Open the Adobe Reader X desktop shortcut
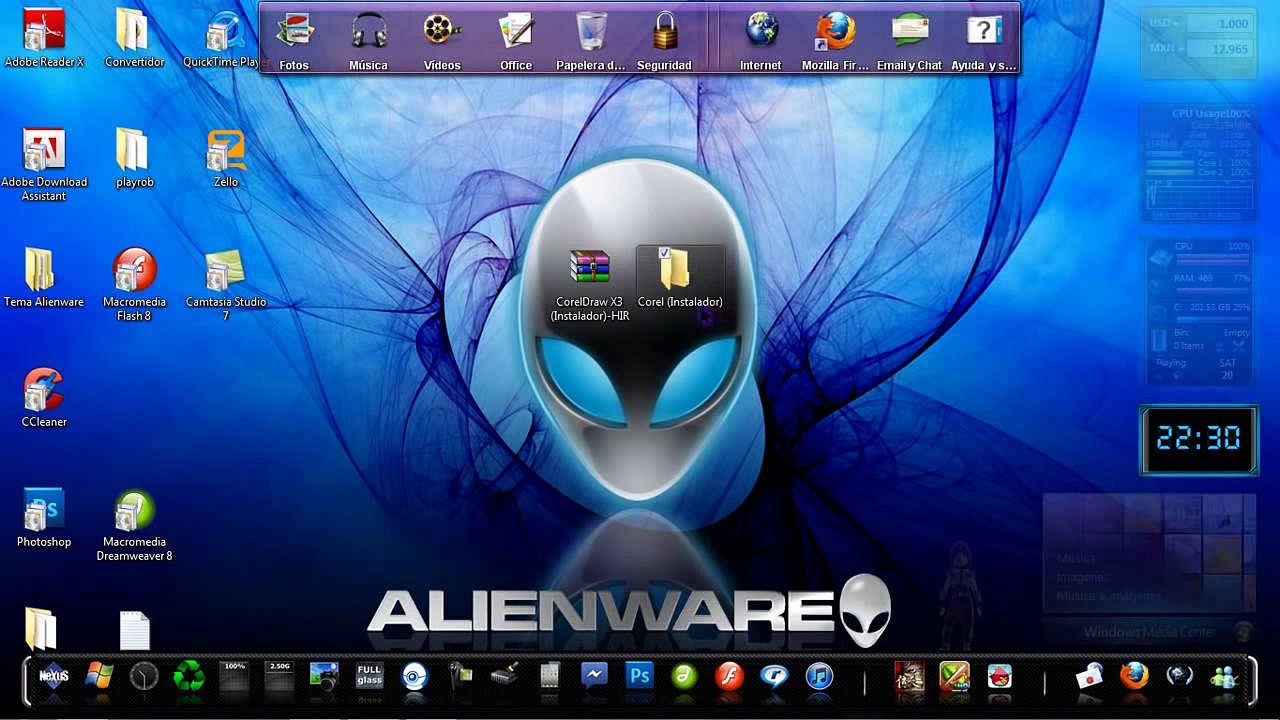Image resolution: width=1280 pixels, height=720 pixels. point(44,40)
